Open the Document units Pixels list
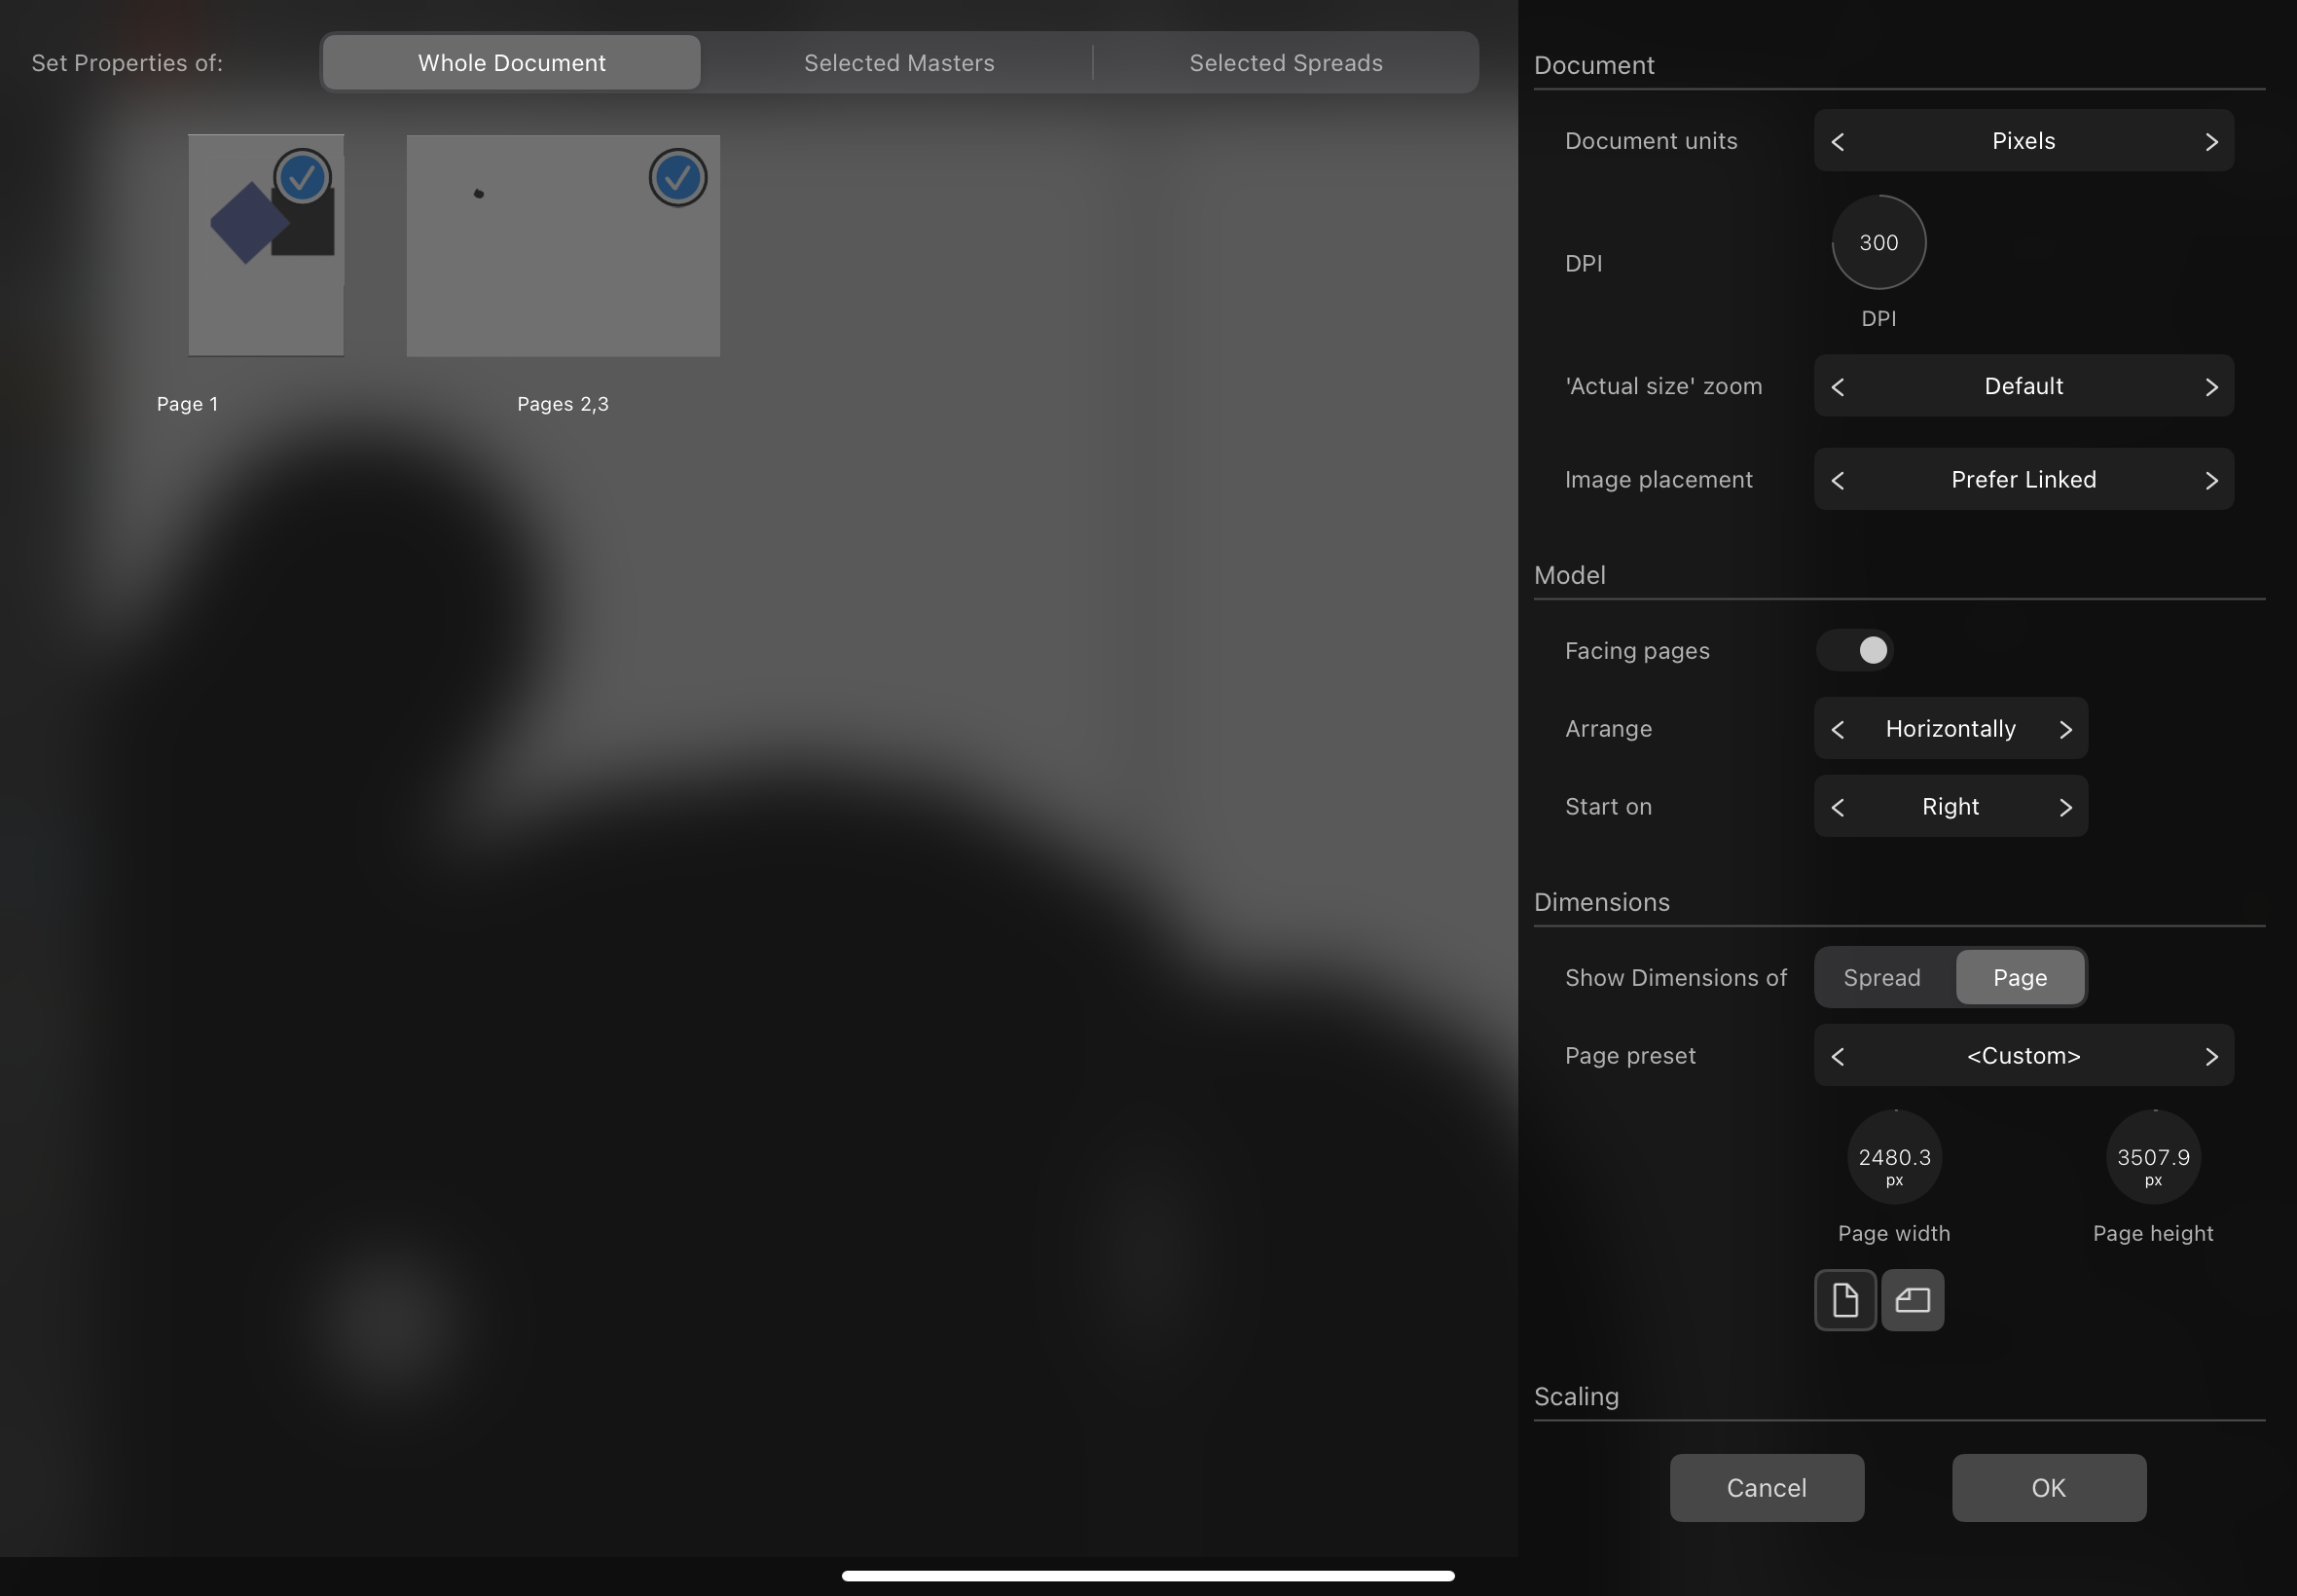This screenshot has width=2297, height=1596. 2024,141
